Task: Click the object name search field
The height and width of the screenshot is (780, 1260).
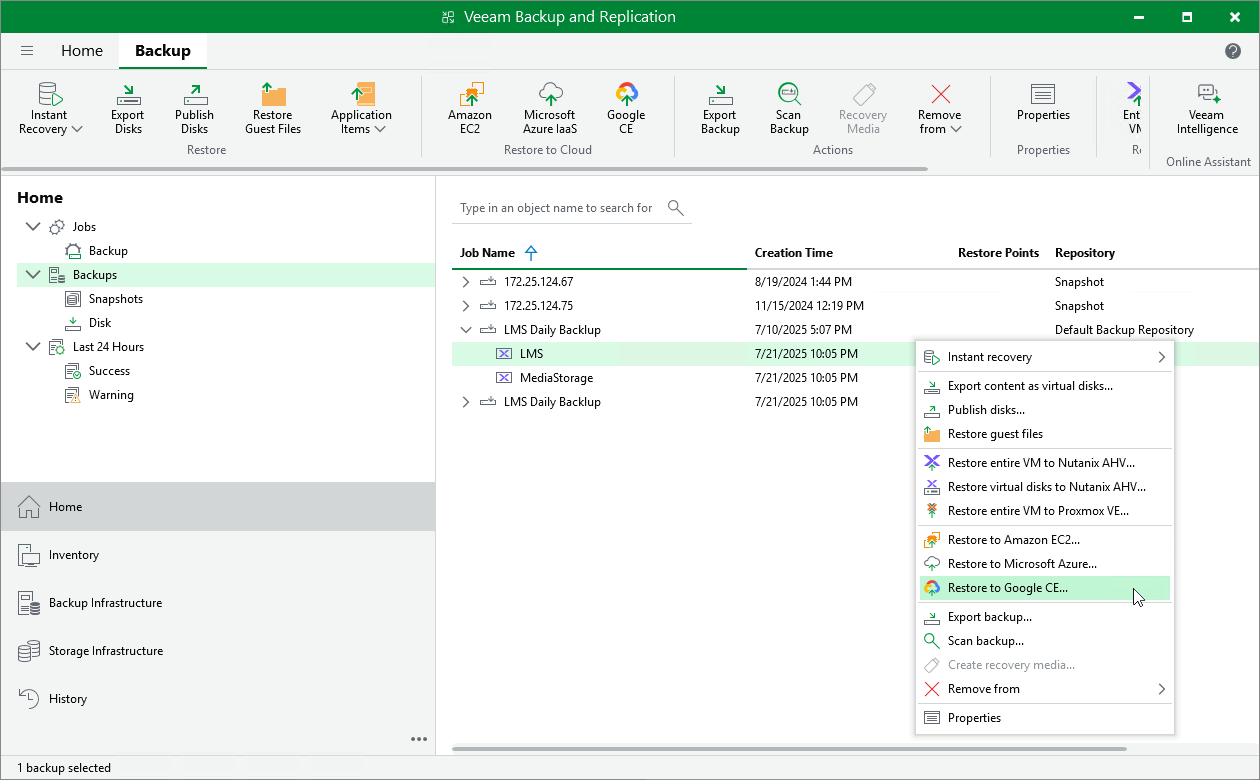Action: click(556, 208)
